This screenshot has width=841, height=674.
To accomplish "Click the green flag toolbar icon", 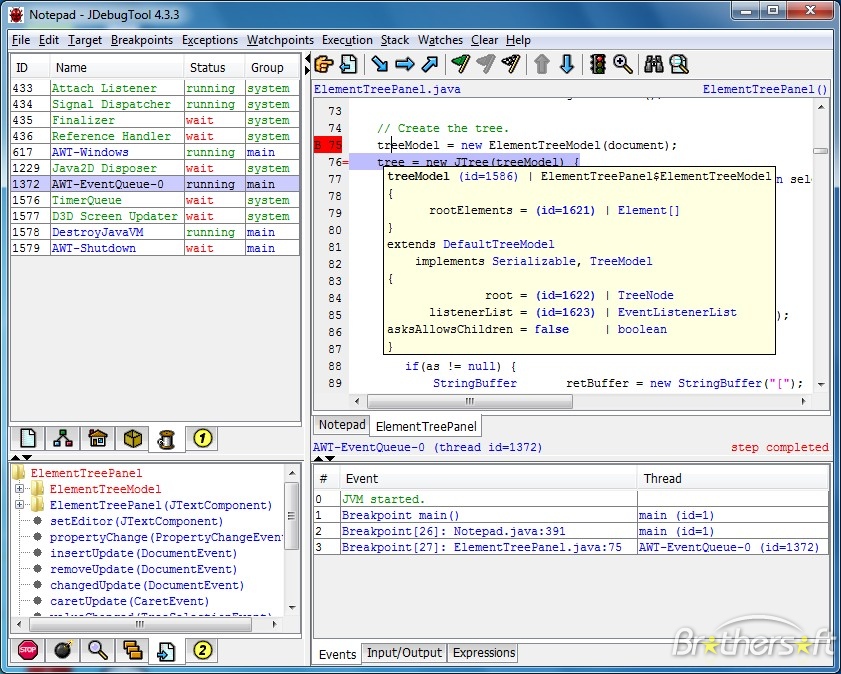I will coord(461,64).
